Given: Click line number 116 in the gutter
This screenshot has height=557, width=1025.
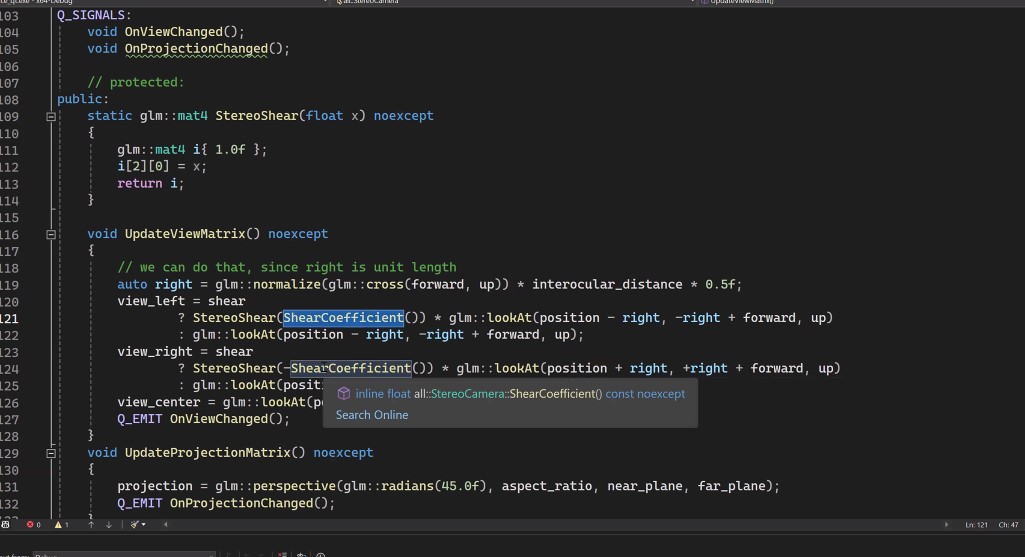Looking at the screenshot, I should point(10,234).
